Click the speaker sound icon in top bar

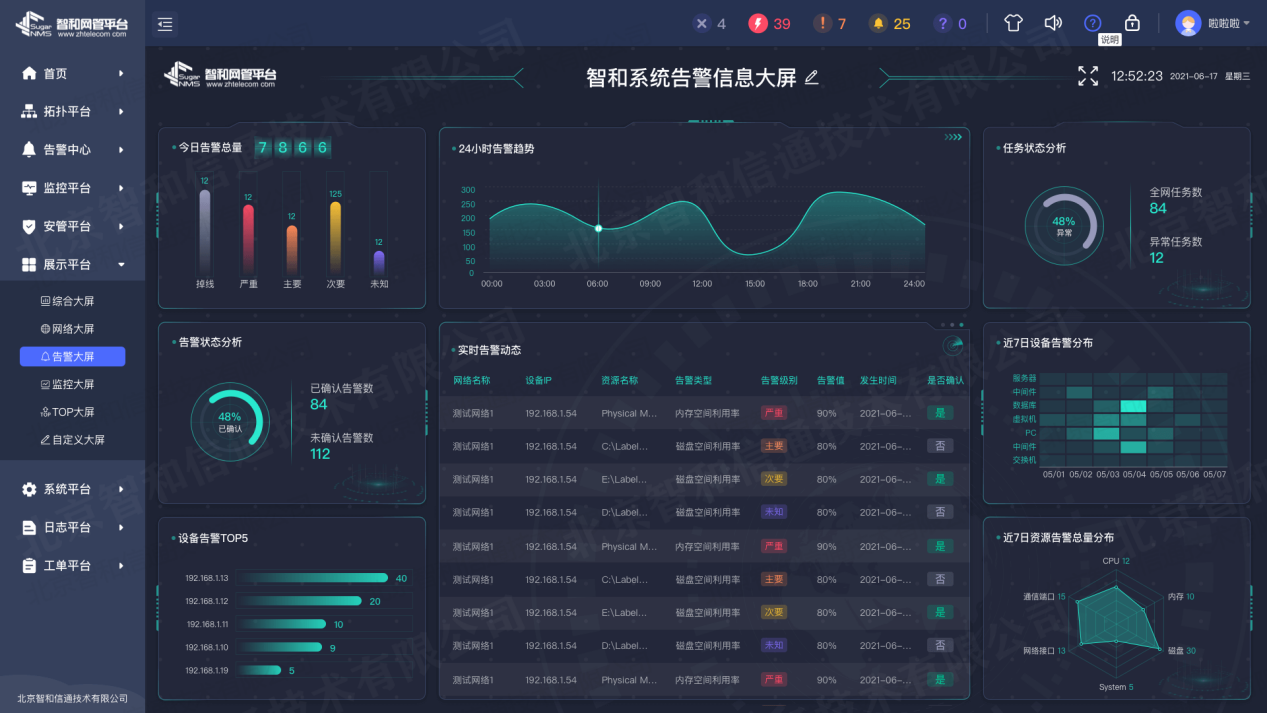[x=1052, y=21]
